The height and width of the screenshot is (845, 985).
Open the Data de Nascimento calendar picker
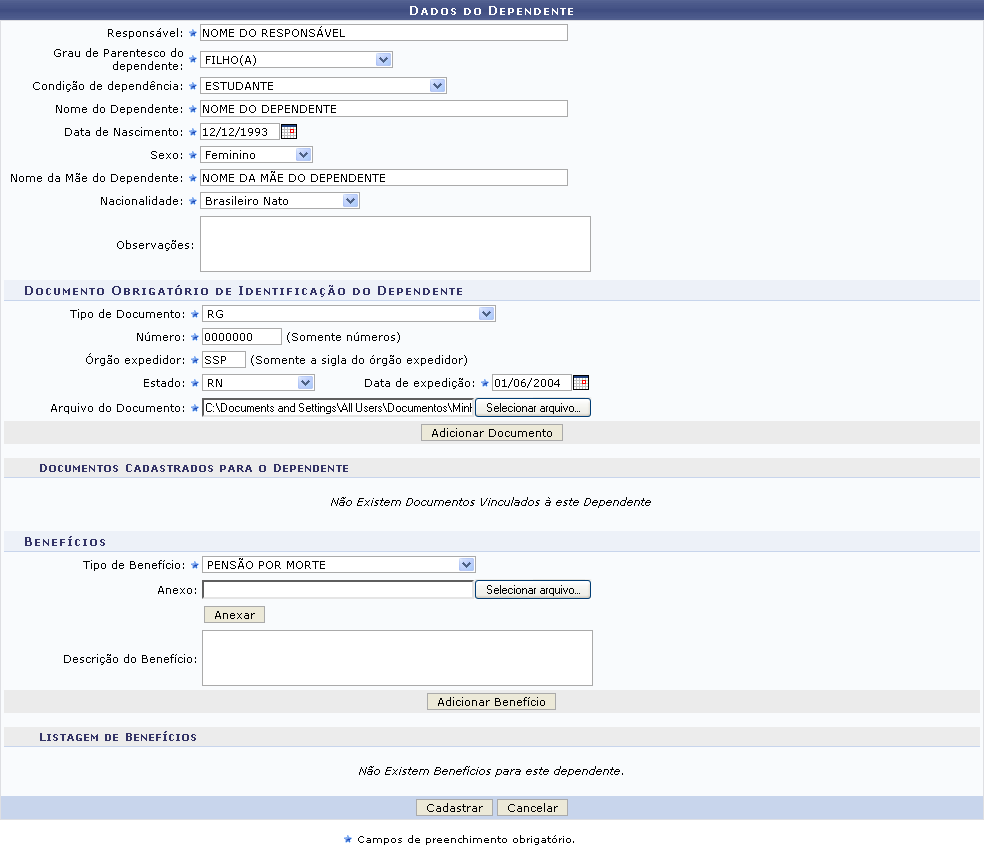[x=288, y=131]
